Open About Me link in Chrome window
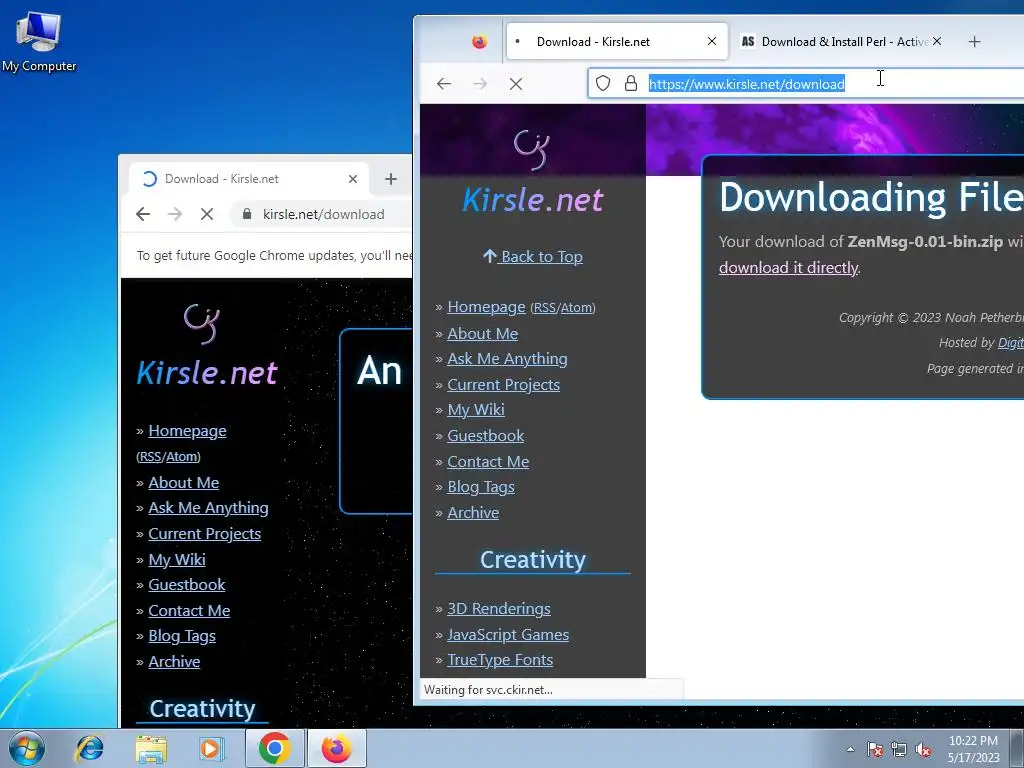This screenshot has height=768, width=1024. (x=184, y=483)
